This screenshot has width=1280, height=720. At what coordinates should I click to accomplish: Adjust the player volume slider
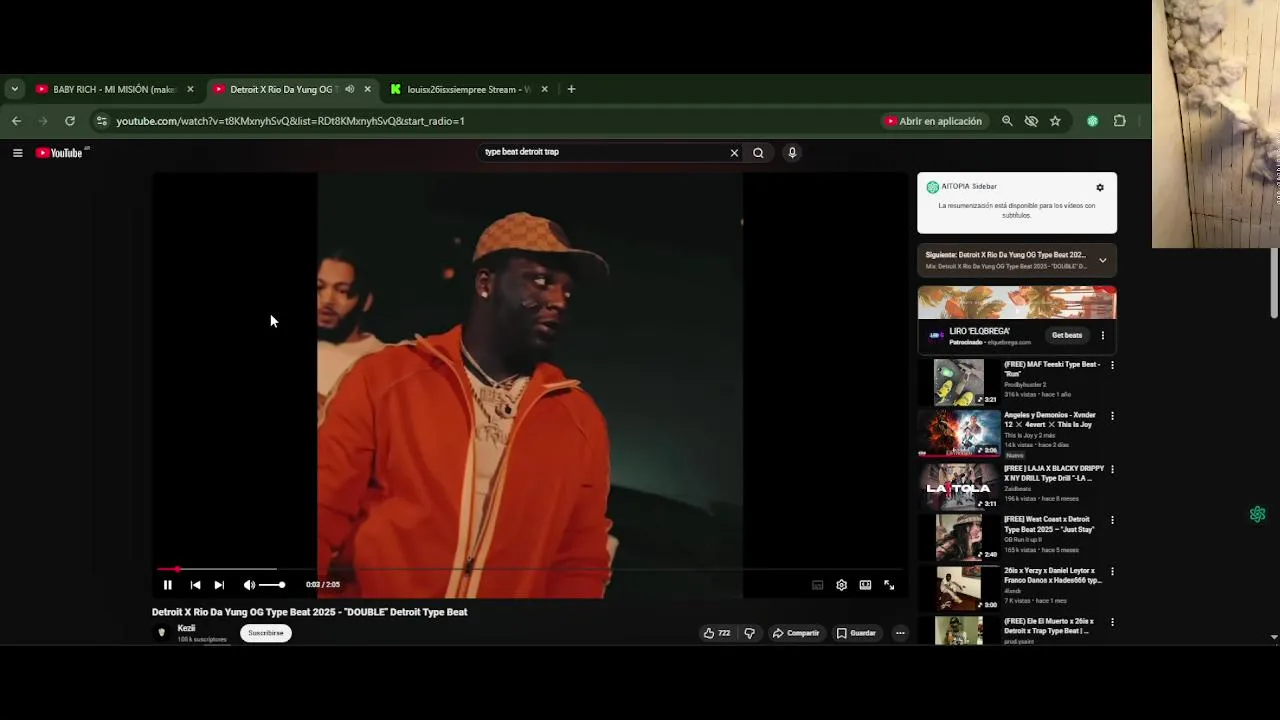pos(272,585)
